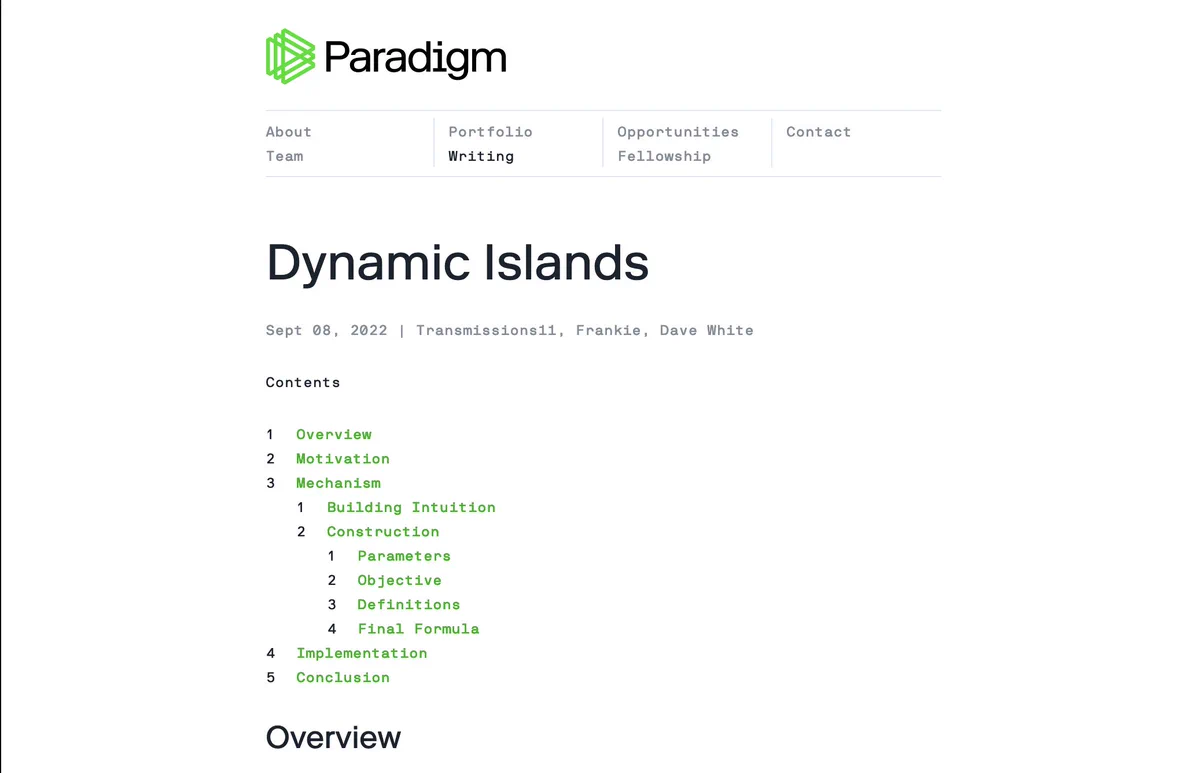Screen dimensions: 1200x773
Task: Open the About navigation link
Action: click(289, 132)
